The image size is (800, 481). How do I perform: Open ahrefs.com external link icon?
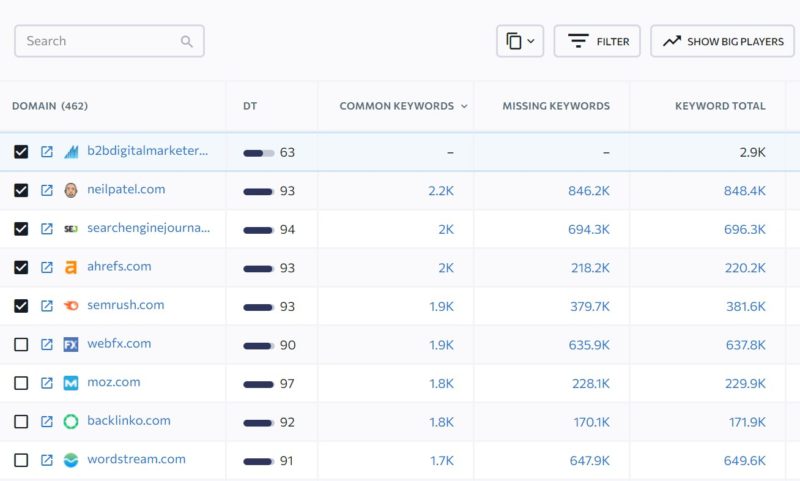pos(46,267)
